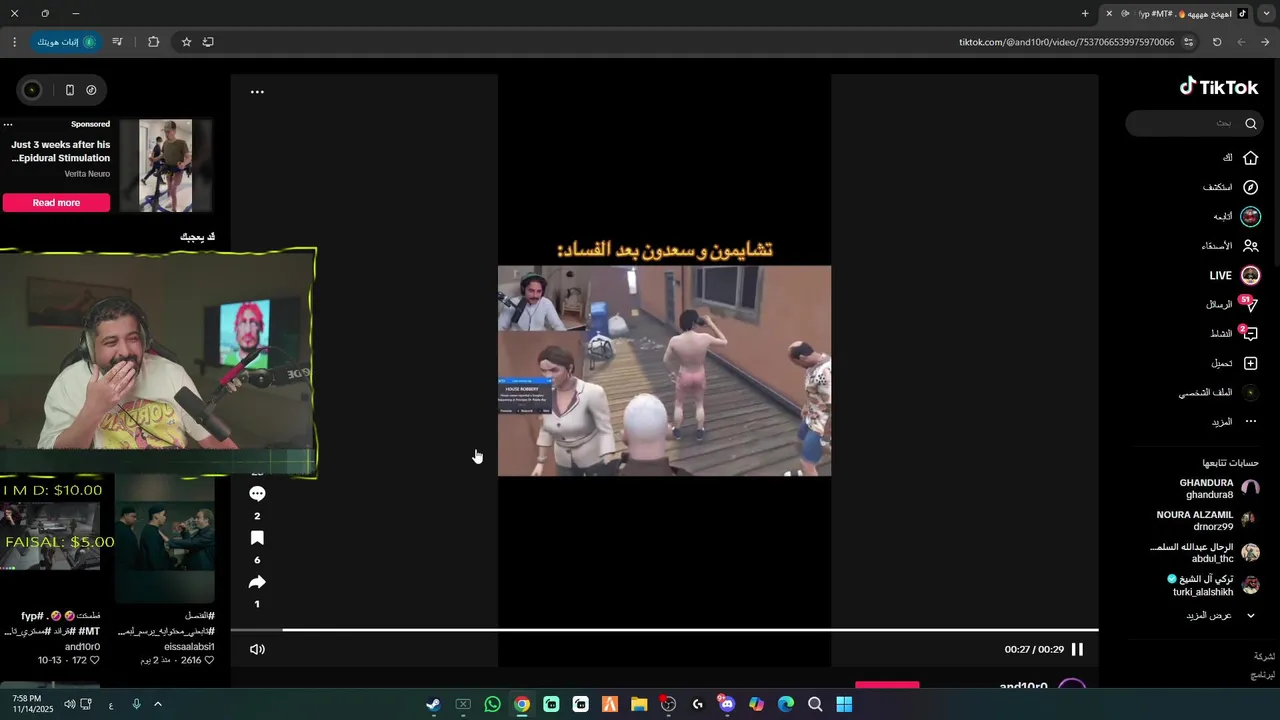The image size is (1280, 720).
Task: Open the Home (لك) feed icon
Action: click(x=1250, y=158)
